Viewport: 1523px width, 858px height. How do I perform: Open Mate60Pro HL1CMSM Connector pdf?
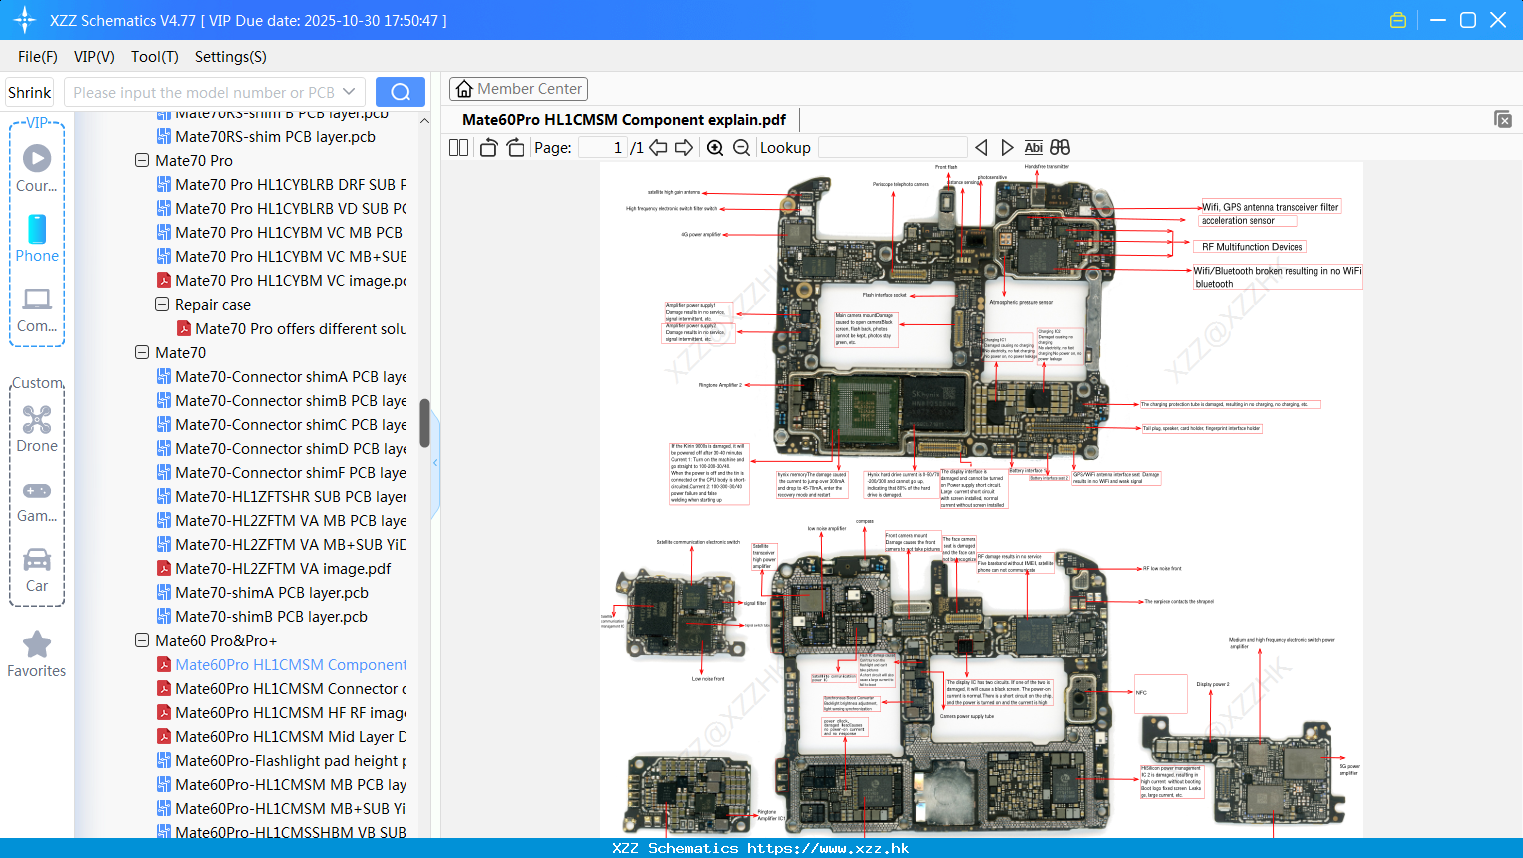click(282, 688)
